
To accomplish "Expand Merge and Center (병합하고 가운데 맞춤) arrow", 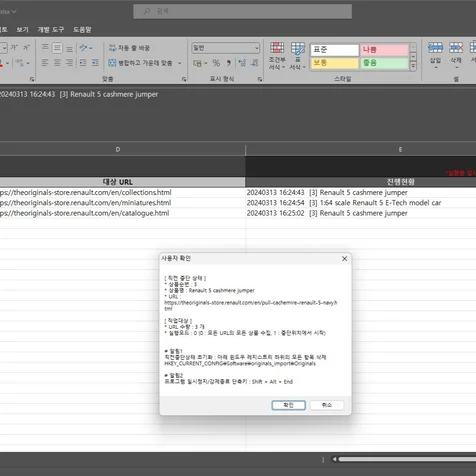I will 180,63.
